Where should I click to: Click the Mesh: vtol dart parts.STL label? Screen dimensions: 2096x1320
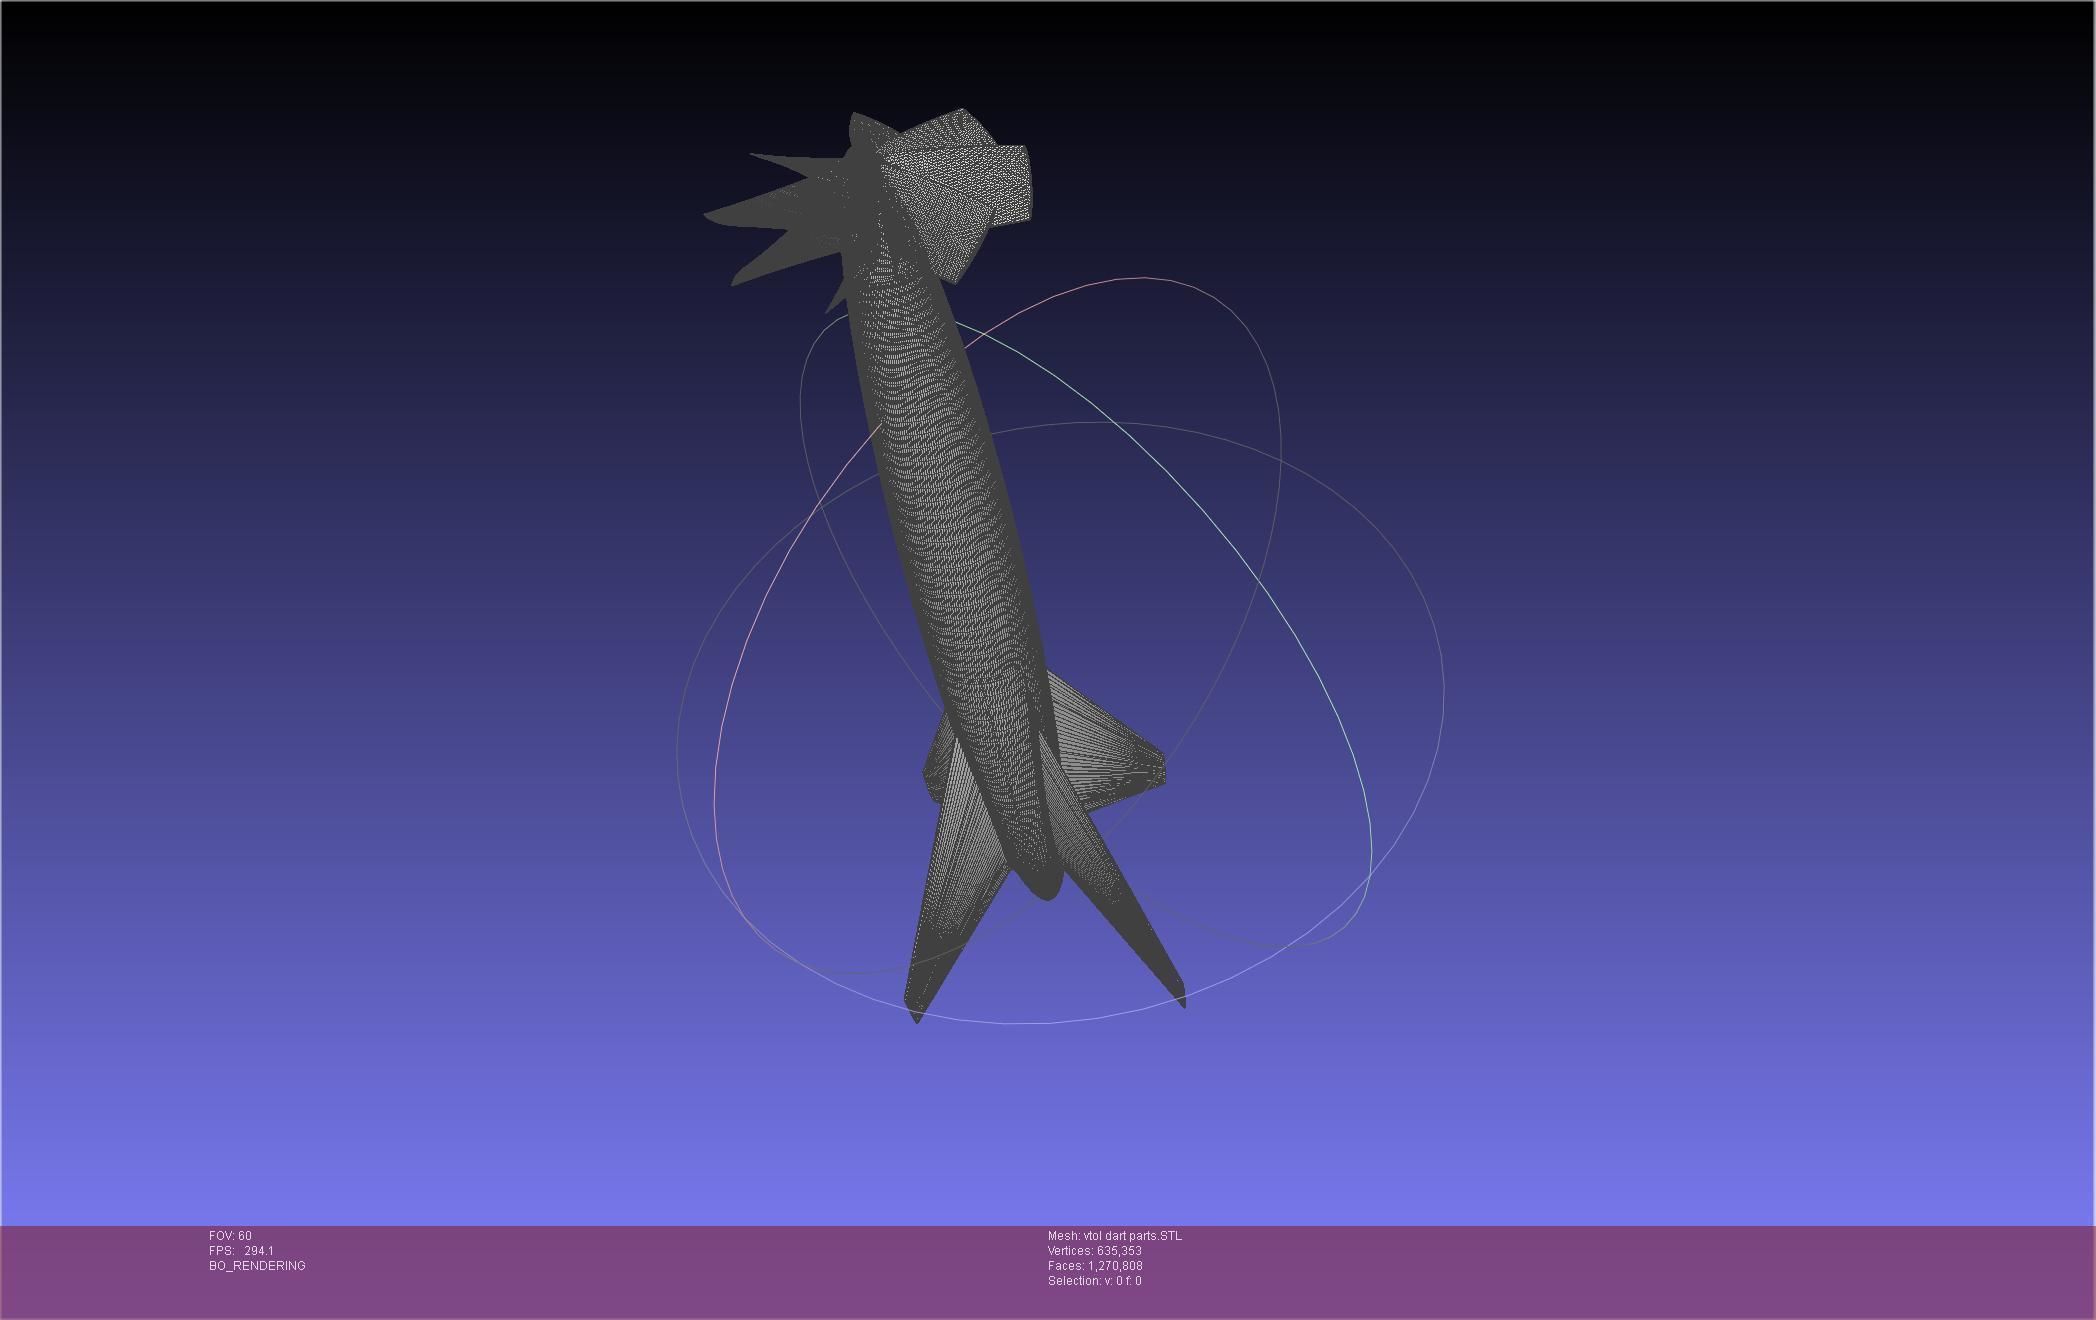[1114, 1236]
